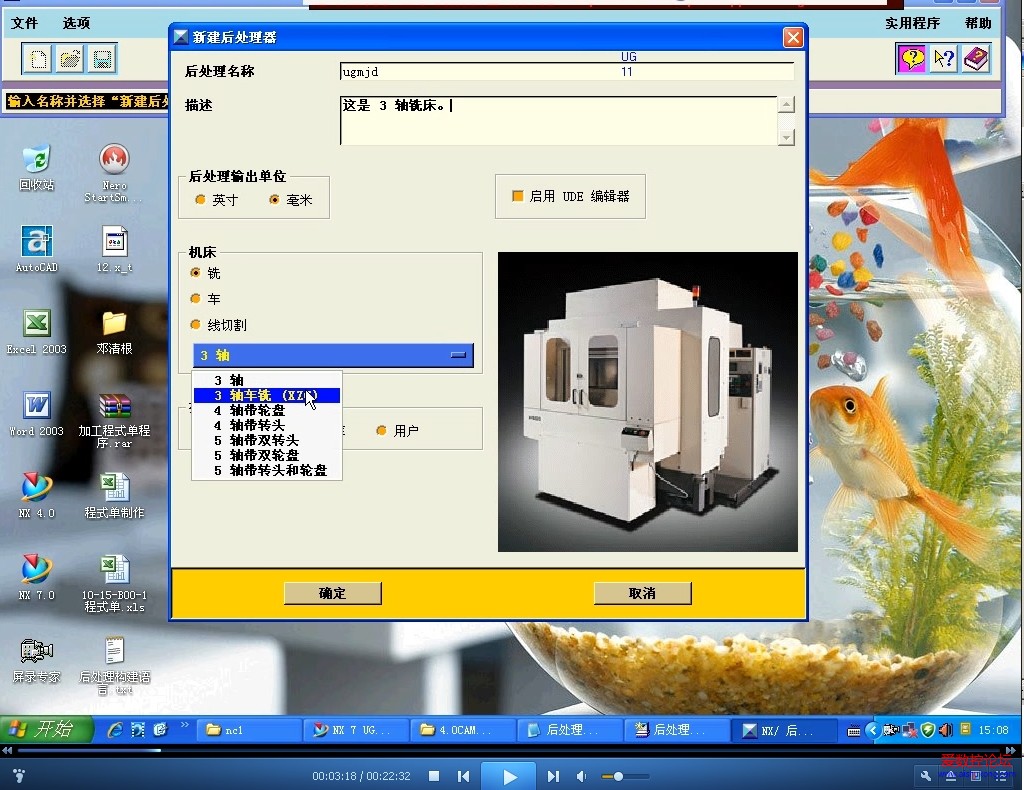
Task: Open the 文件 menu
Action: pyautogui.click(x=23, y=22)
